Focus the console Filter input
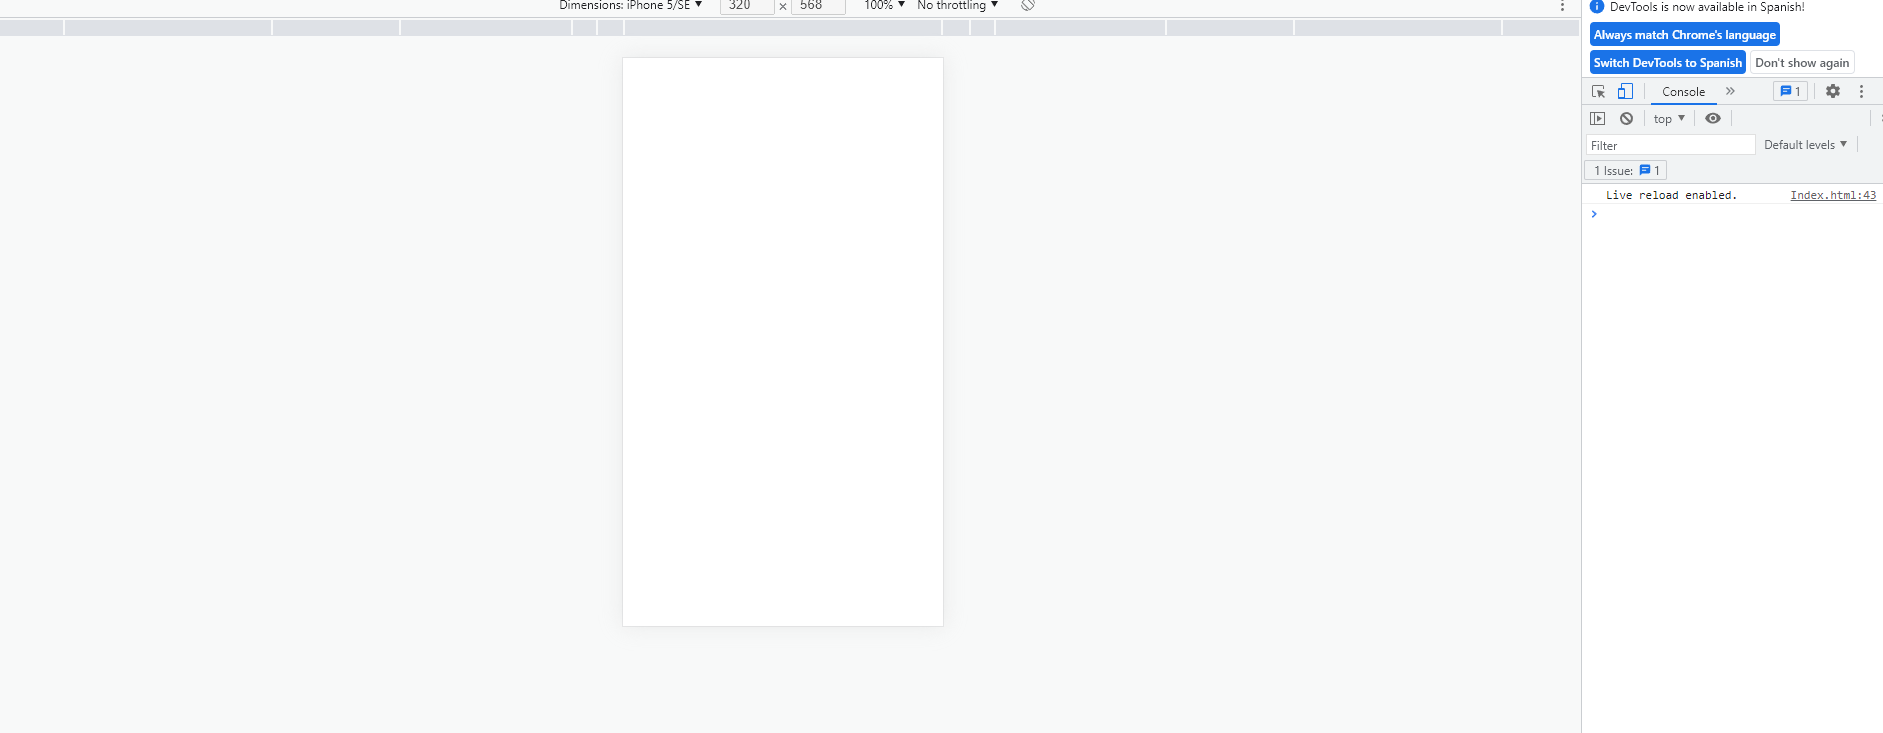 1670,145
